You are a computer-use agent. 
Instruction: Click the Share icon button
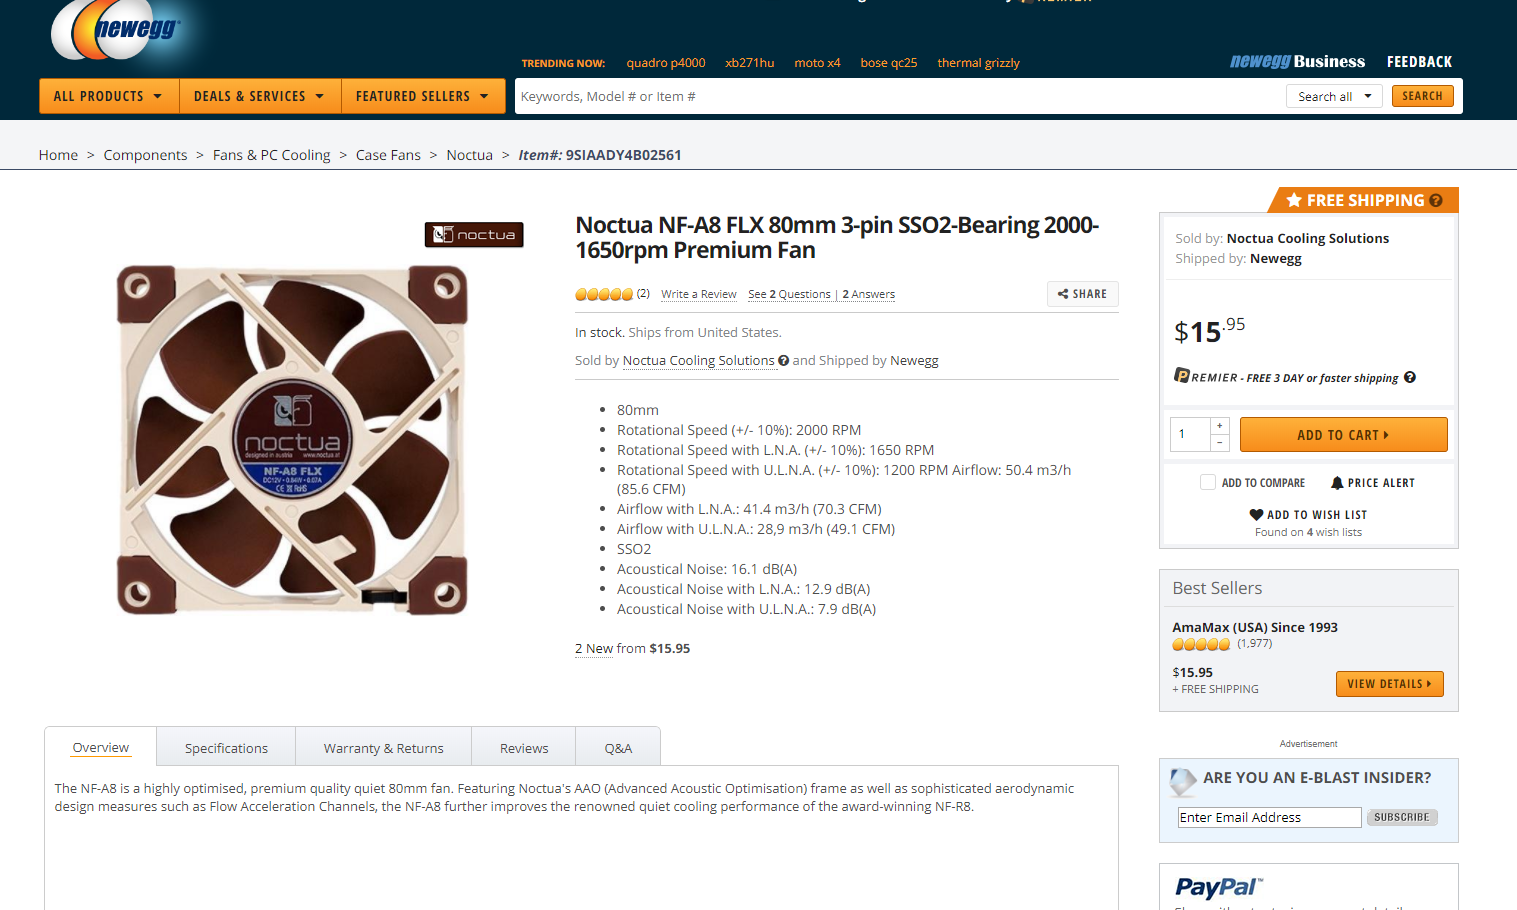(1082, 294)
